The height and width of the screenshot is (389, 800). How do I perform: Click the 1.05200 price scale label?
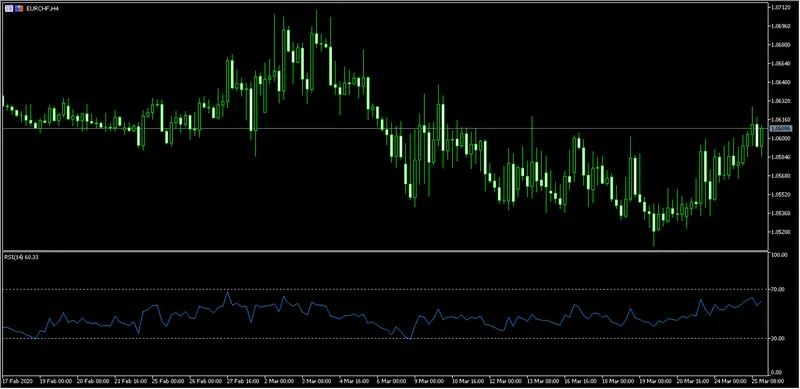coord(781,232)
